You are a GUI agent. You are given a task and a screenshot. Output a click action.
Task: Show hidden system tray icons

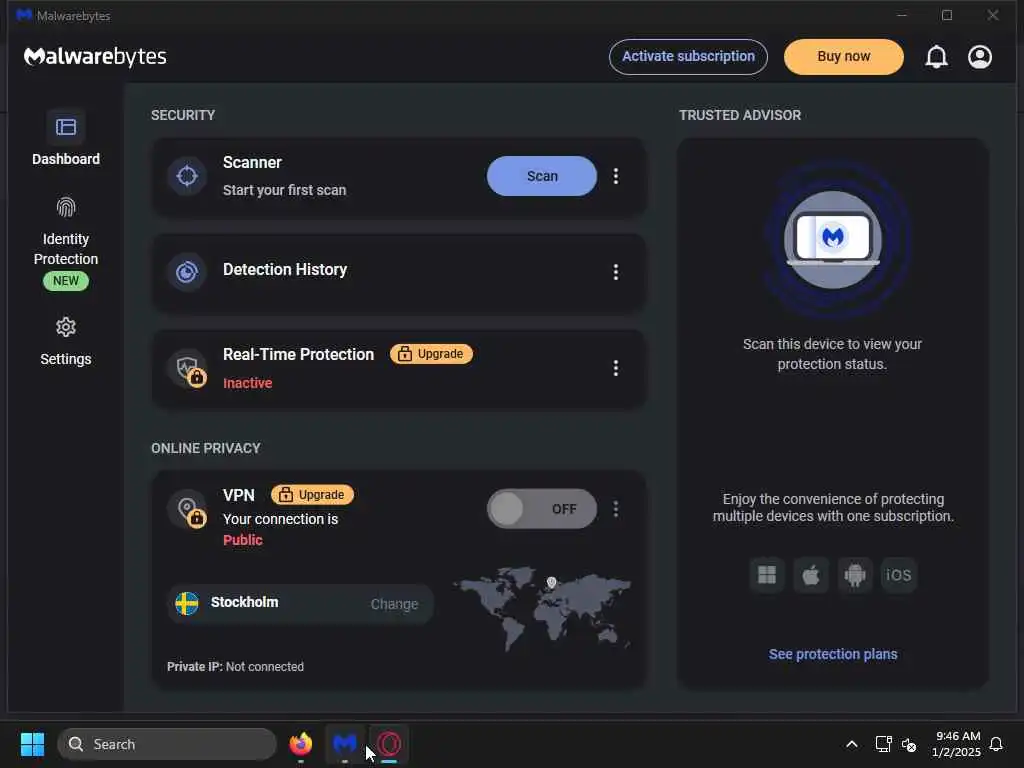click(852, 744)
